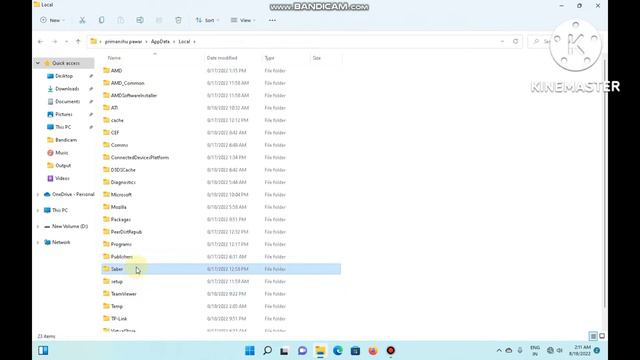Click the Paste icon in toolbar
Image resolution: width=640 pixels, height=360 pixels.
(x=121, y=20)
